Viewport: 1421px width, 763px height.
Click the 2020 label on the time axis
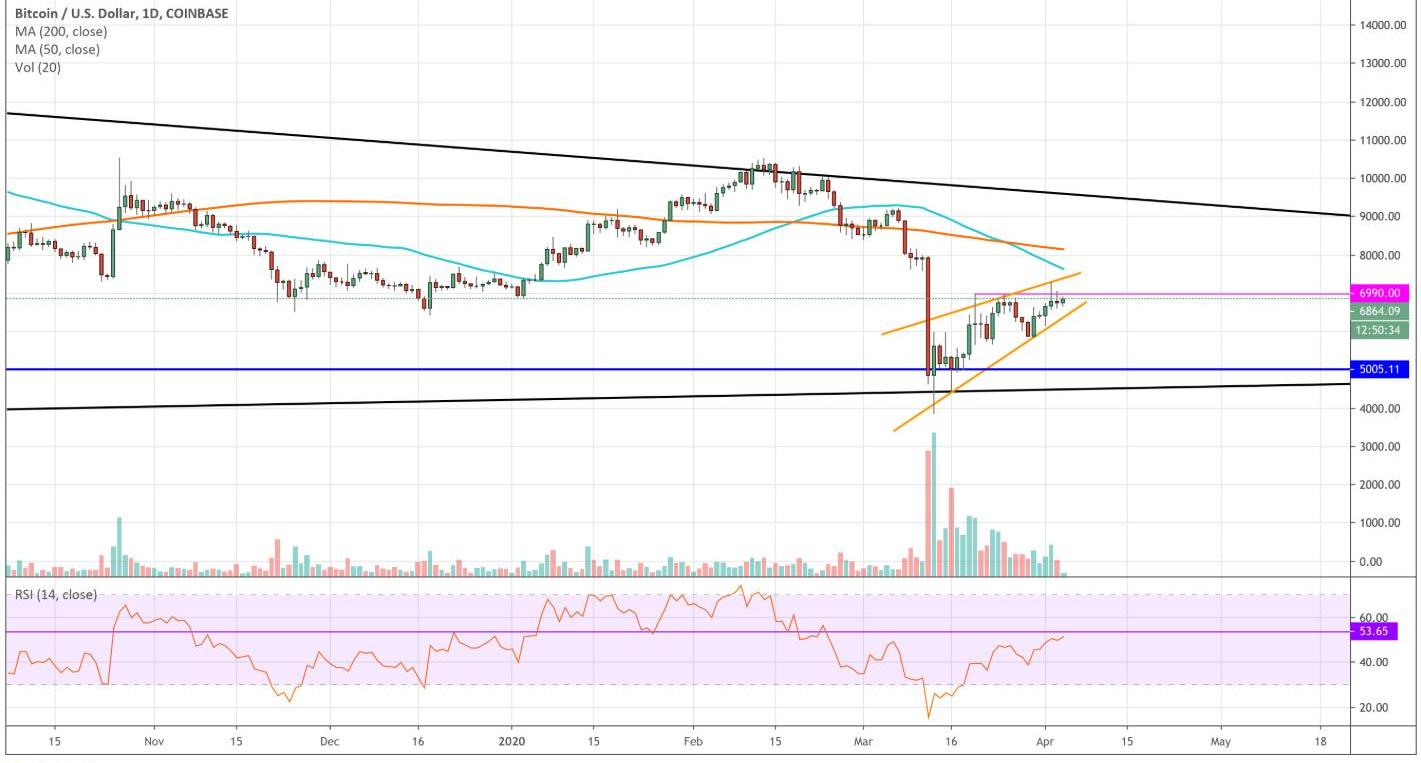(512, 743)
